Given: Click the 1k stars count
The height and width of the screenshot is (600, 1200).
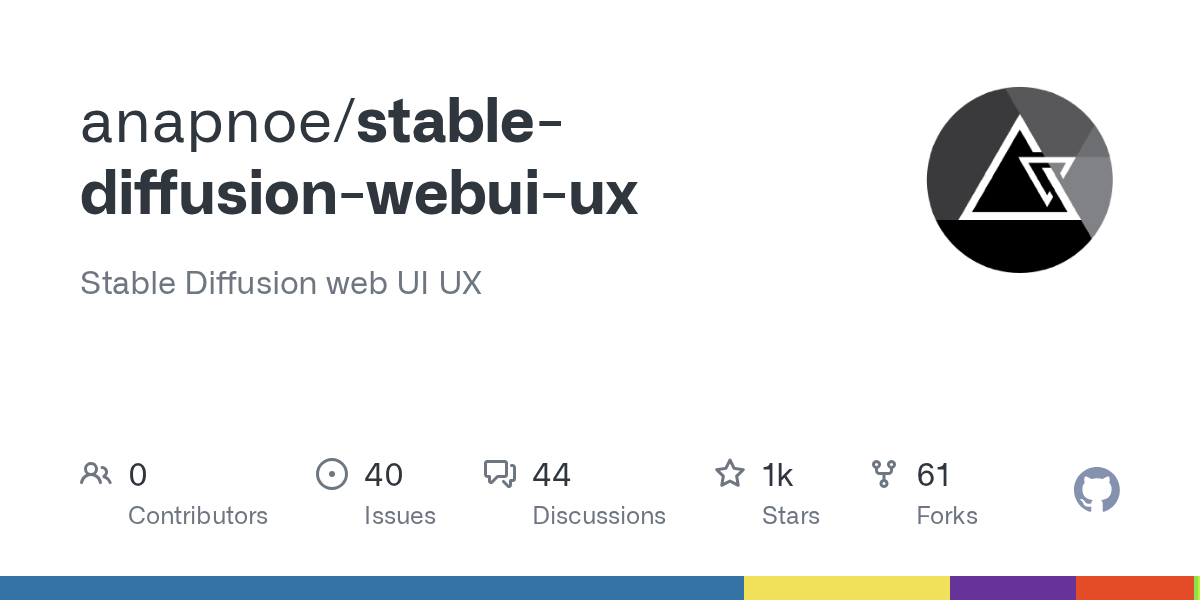Looking at the screenshot, I should 777,475.
